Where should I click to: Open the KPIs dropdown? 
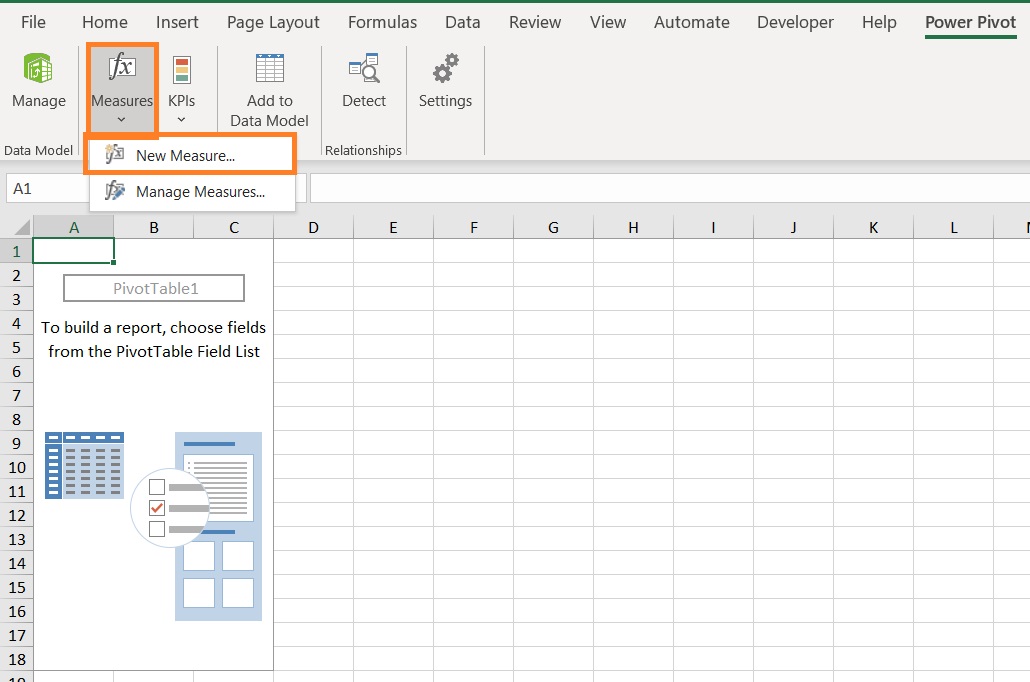[181, 89]
